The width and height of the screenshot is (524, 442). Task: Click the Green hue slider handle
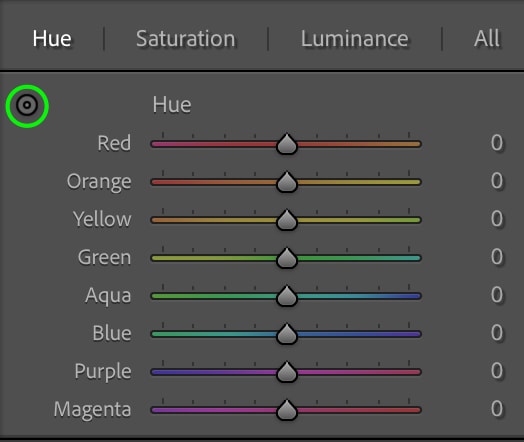coord(287,258)
